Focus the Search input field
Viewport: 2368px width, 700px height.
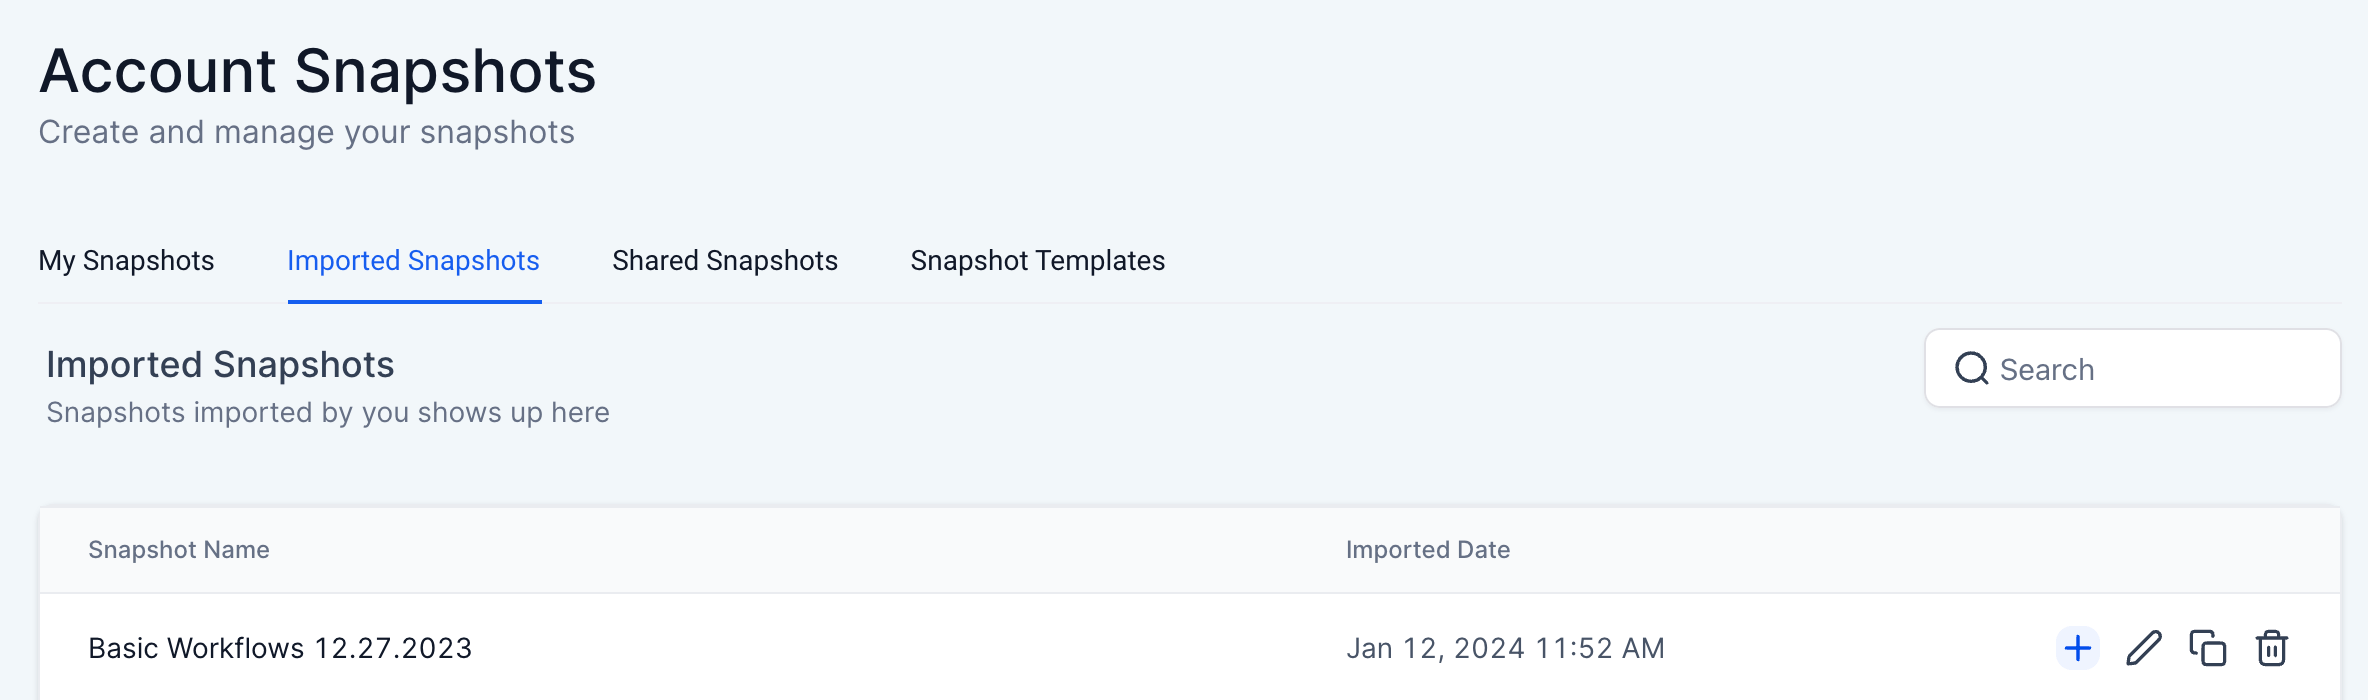coord(2150,369)
